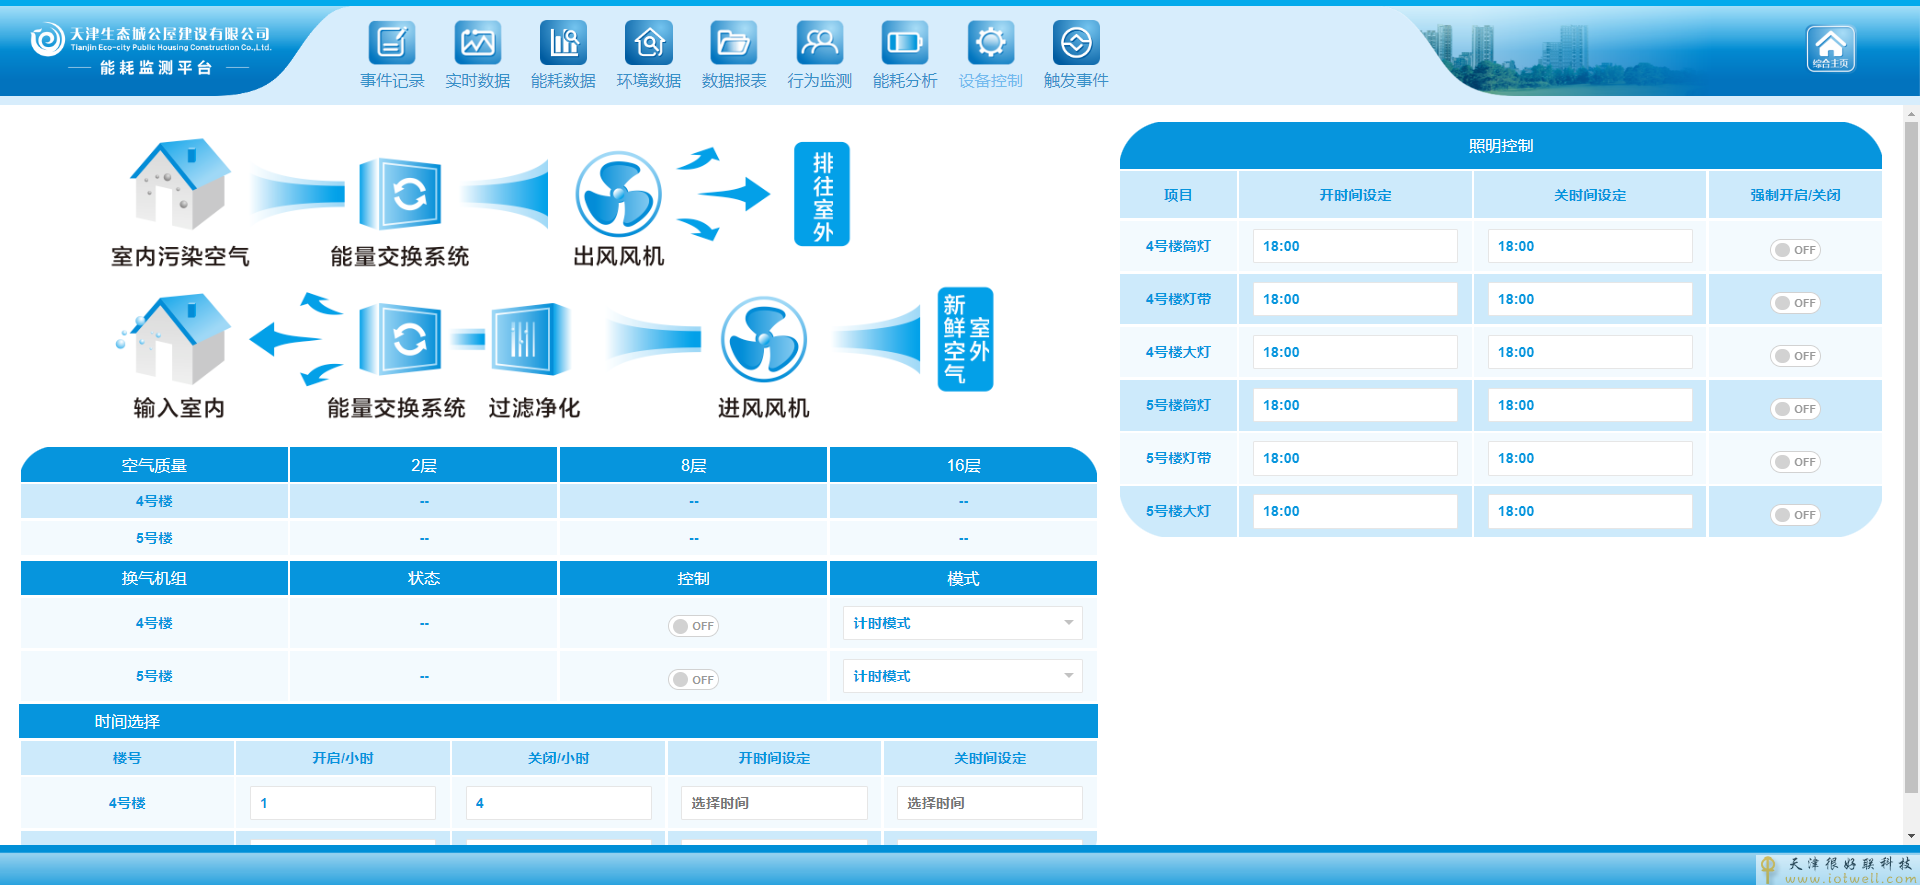Open the 触发事件 trigger events icon
The width and height of the screenshot is (1920, 885).
[1076, 43]
